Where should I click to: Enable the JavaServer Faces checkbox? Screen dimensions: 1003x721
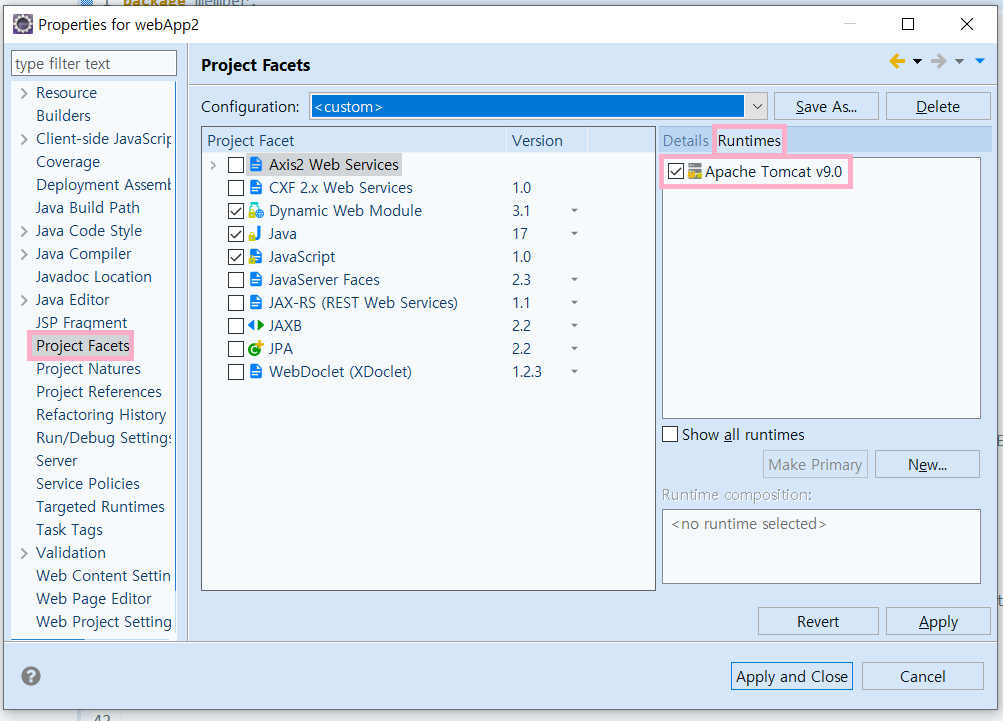coord(236,280)
